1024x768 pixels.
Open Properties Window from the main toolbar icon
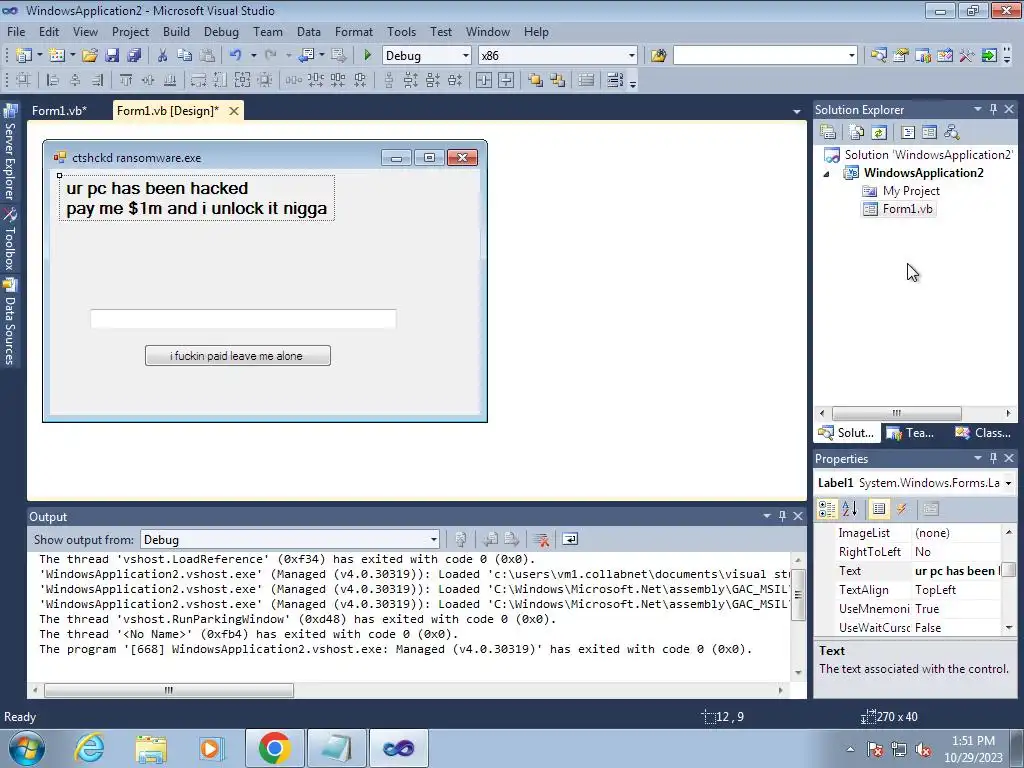(x=901, y=56)
